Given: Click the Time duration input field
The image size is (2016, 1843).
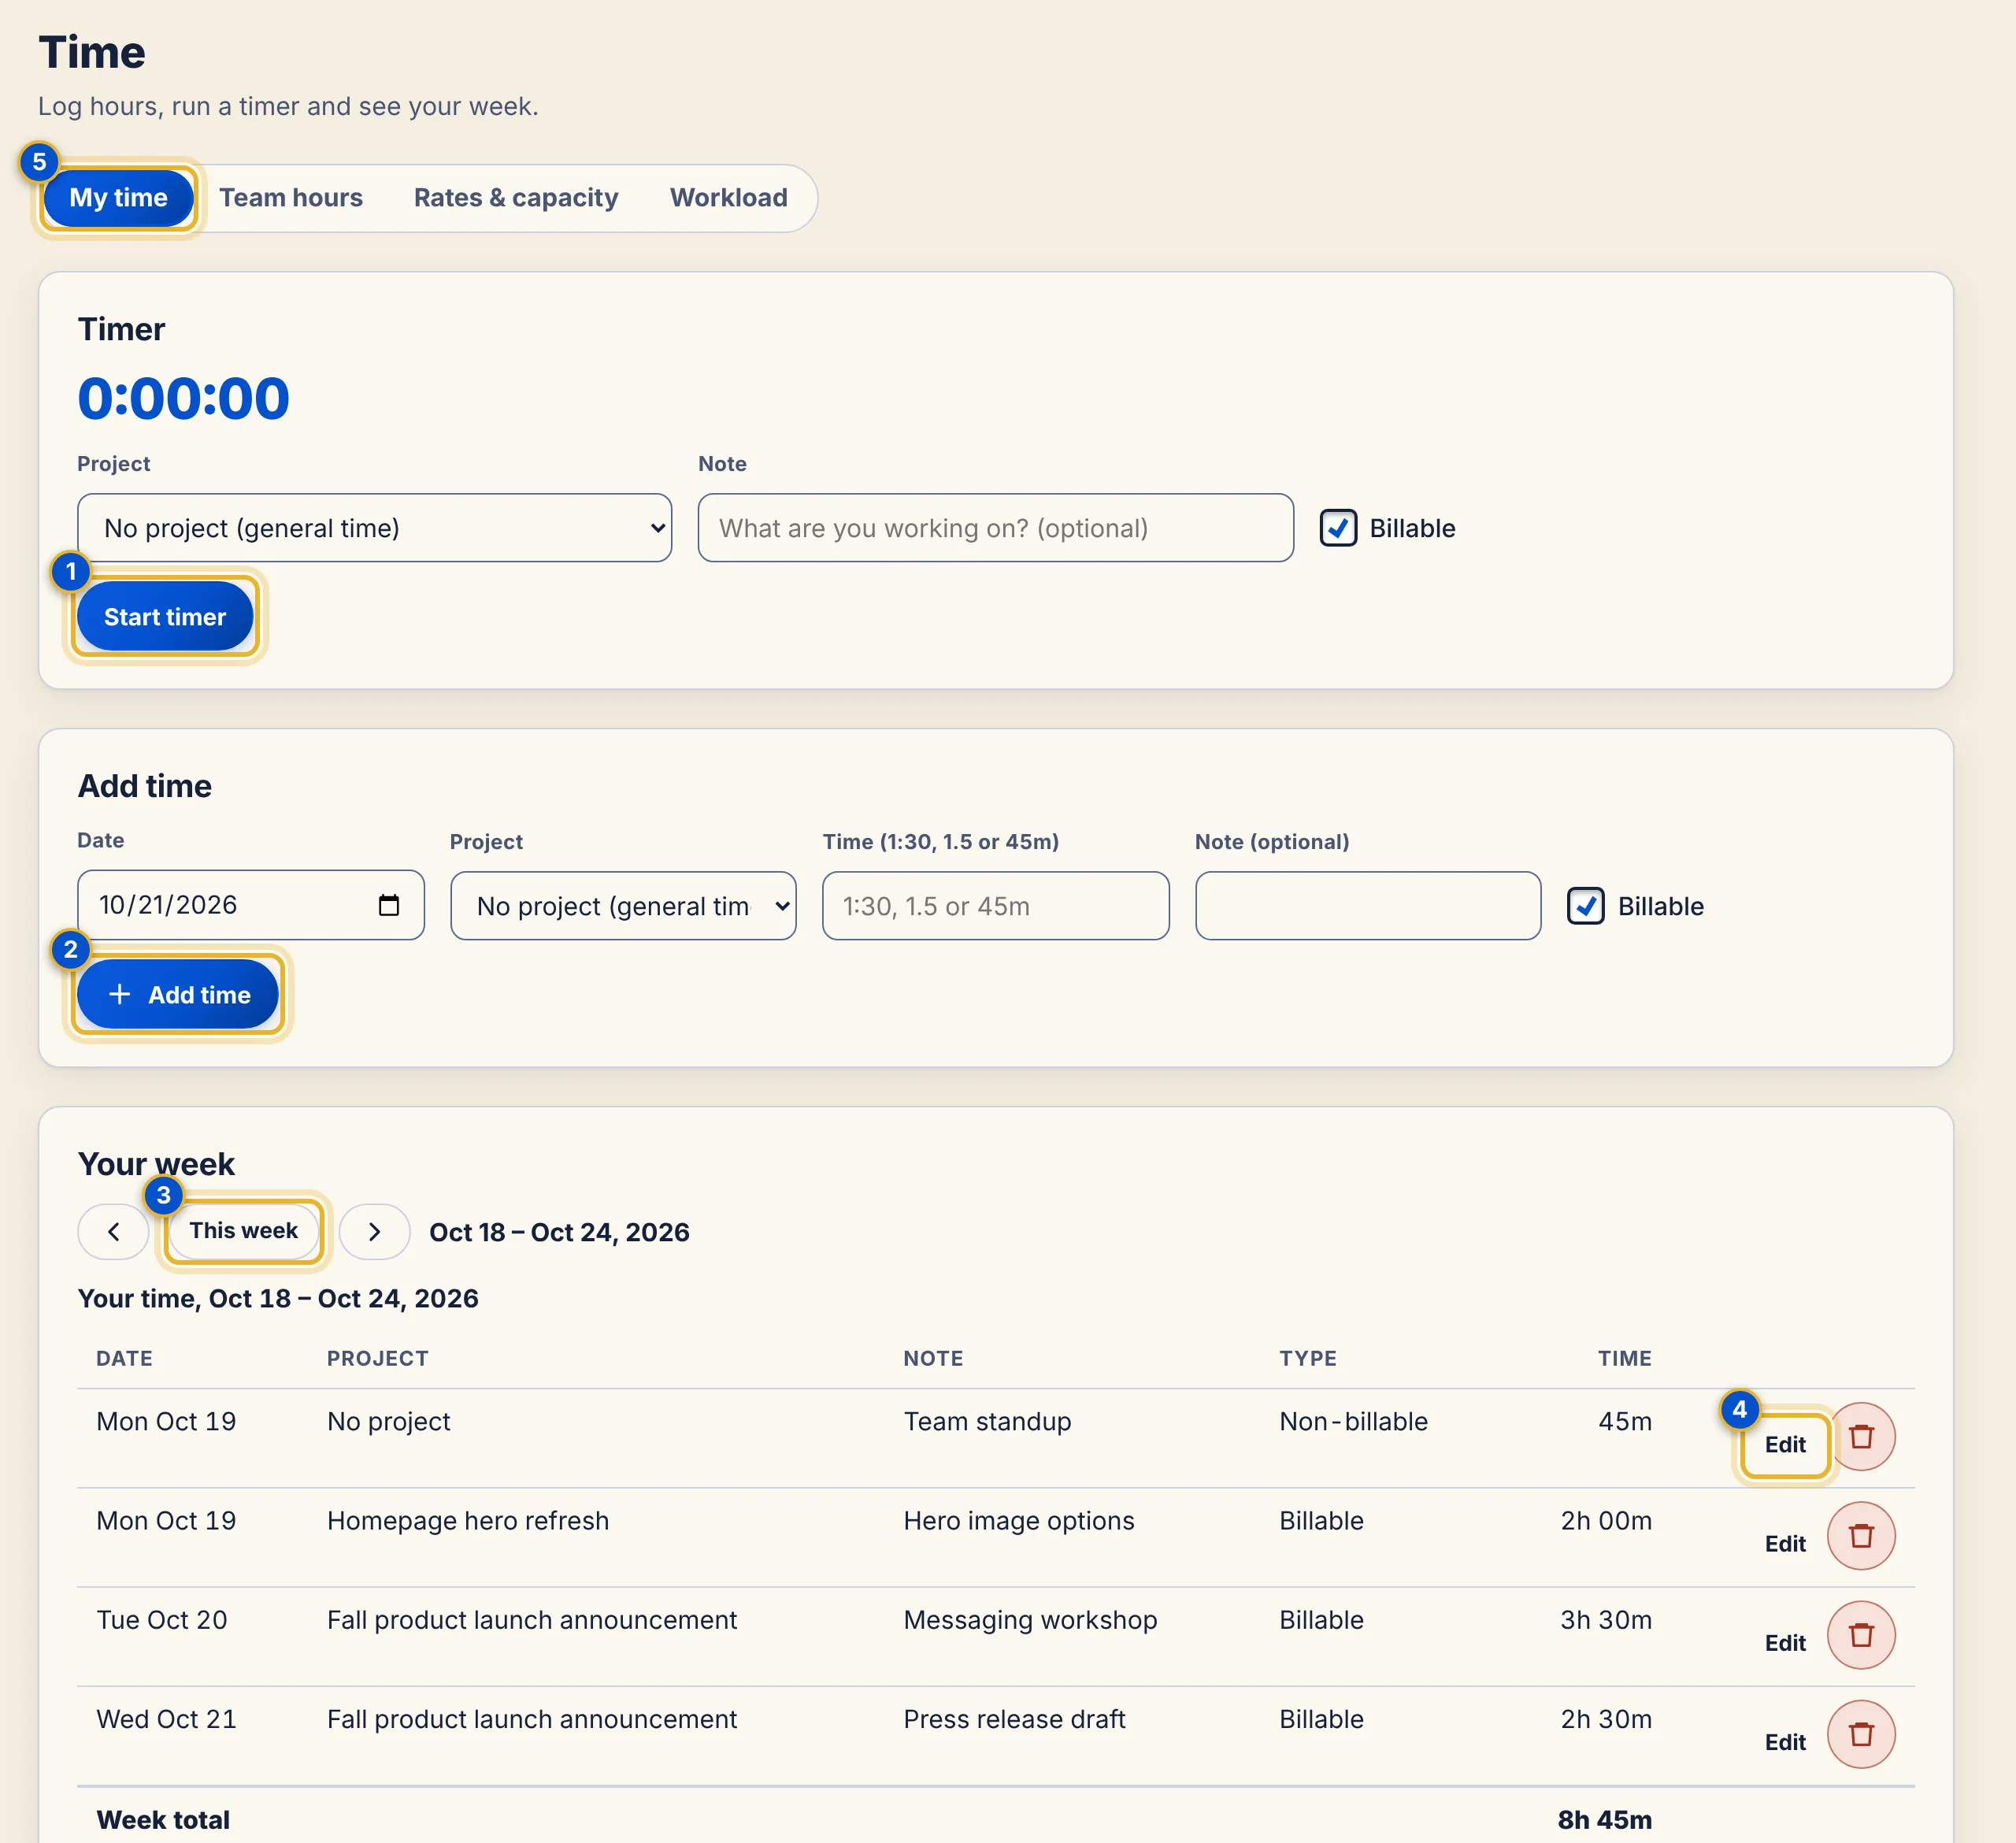Looking at the screenshot, I should pos(996,906).
